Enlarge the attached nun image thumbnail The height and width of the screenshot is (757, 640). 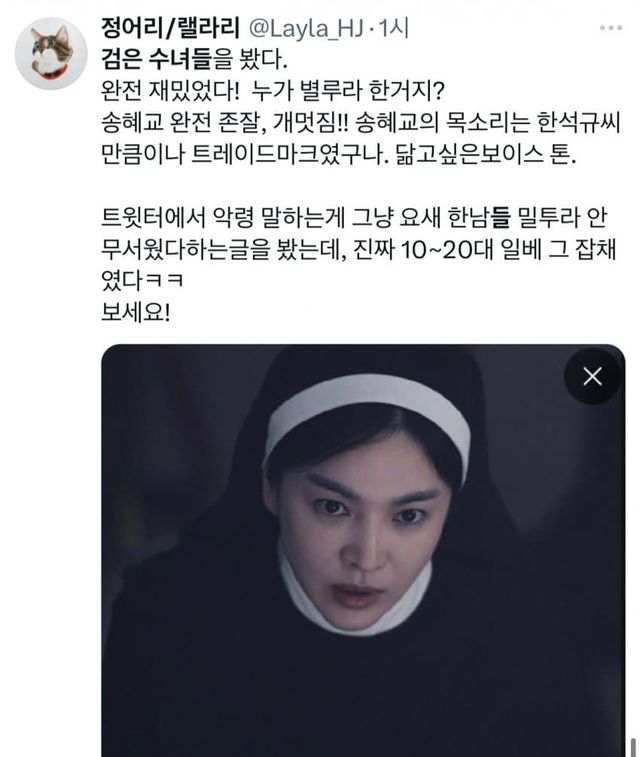tap(363, 550)
